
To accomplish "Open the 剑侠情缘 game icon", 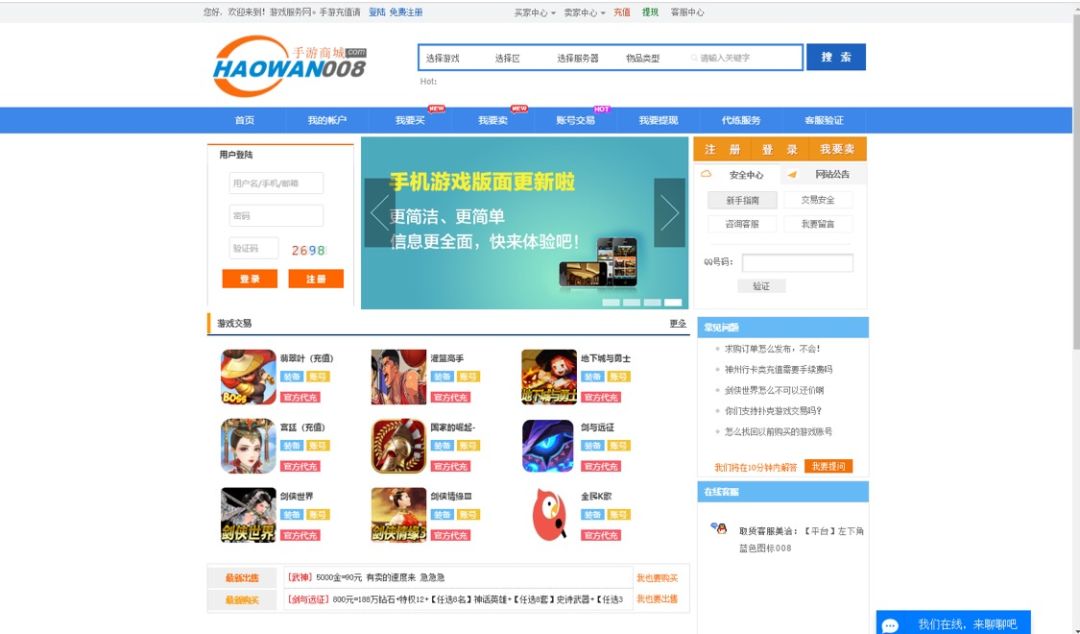I will 399,515.
